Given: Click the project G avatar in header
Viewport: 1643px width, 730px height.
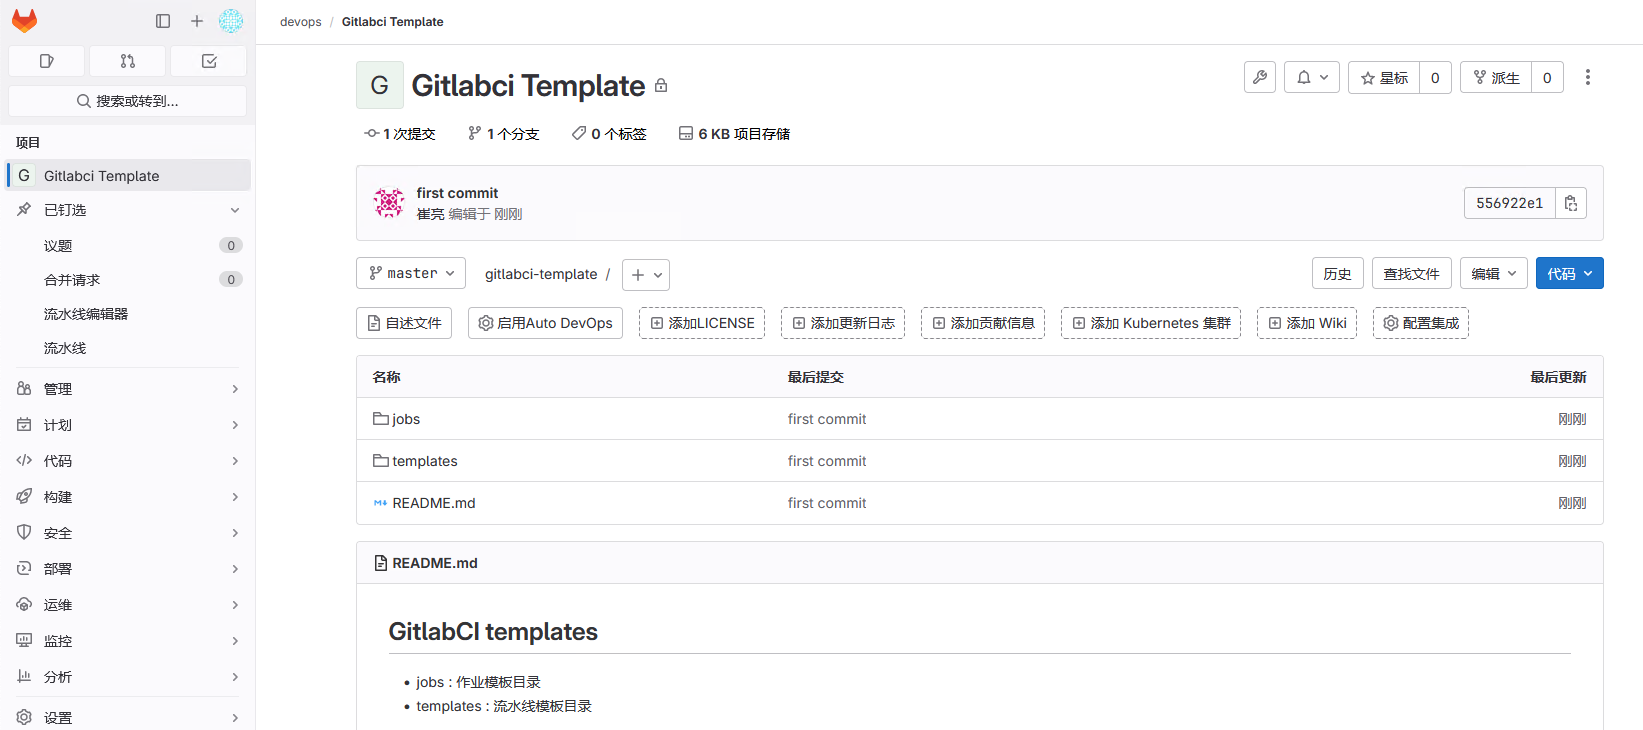Looking at the screenshot, I should coord(380,85).
